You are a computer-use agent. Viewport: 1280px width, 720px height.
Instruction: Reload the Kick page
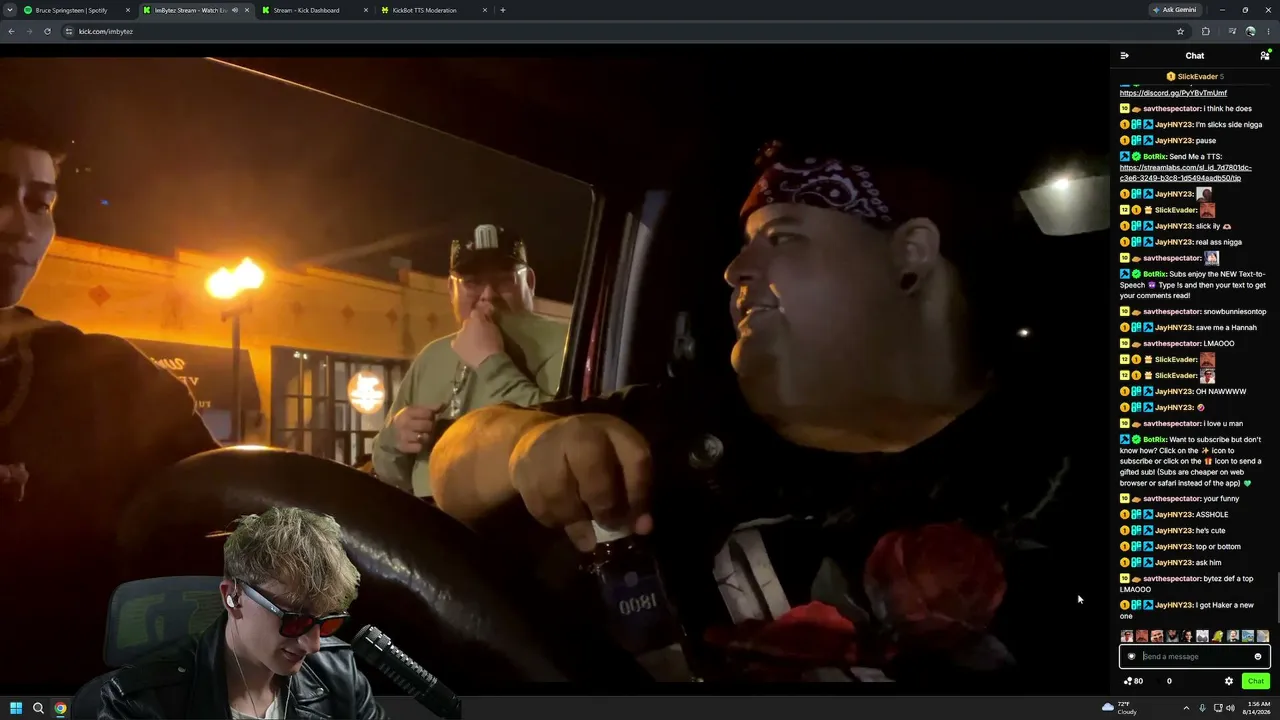coord(48,31)
